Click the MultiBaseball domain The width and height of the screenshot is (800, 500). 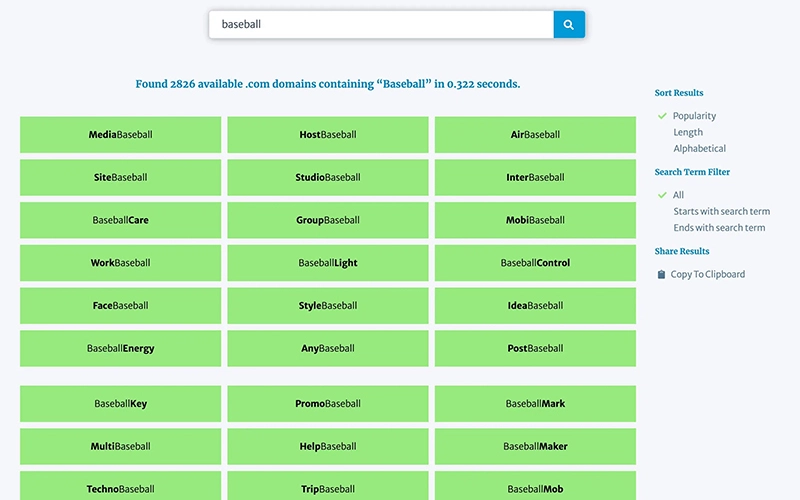coord(120,446)
